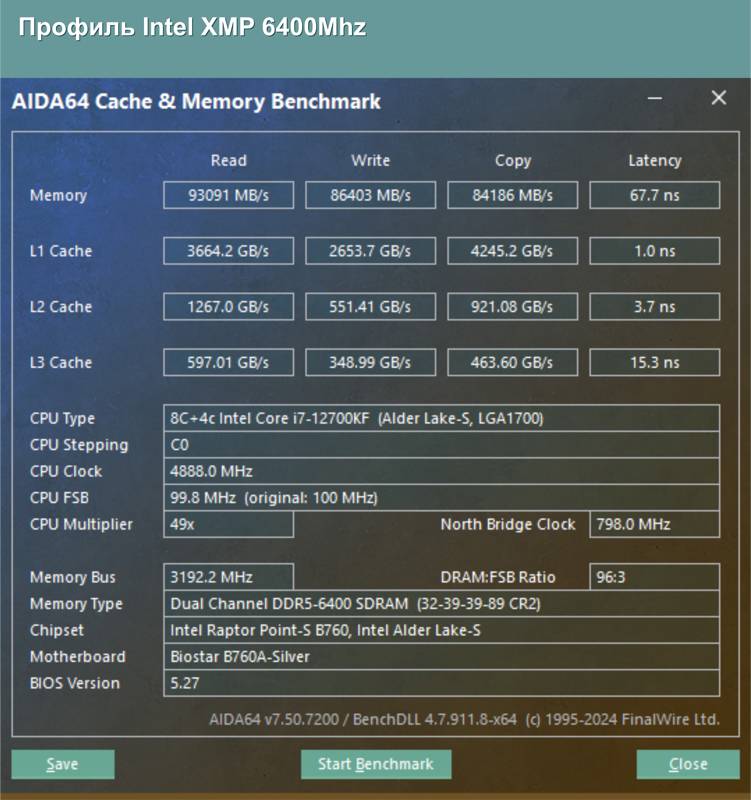
Task: Start the benchmark run
Action: (x=376, y=764)
